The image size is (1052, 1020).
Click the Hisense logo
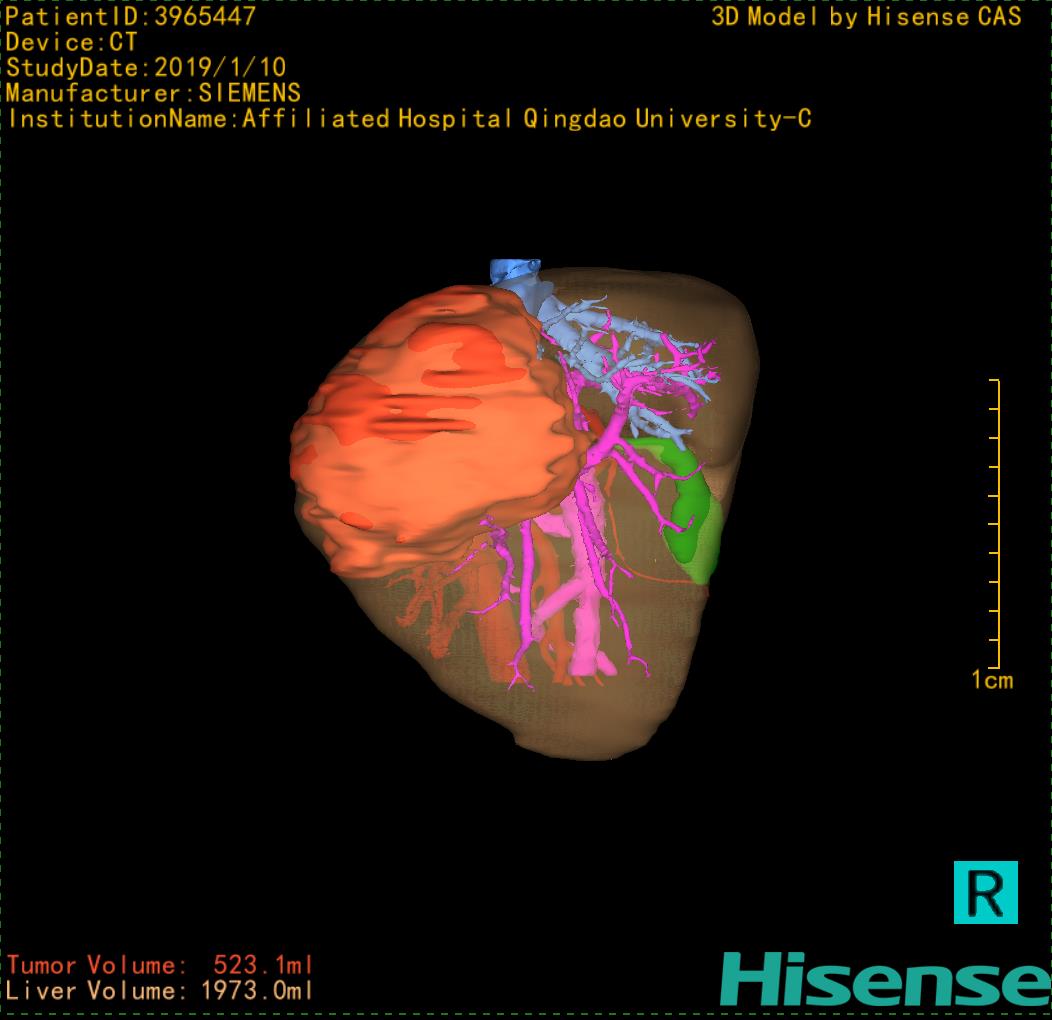884,979
